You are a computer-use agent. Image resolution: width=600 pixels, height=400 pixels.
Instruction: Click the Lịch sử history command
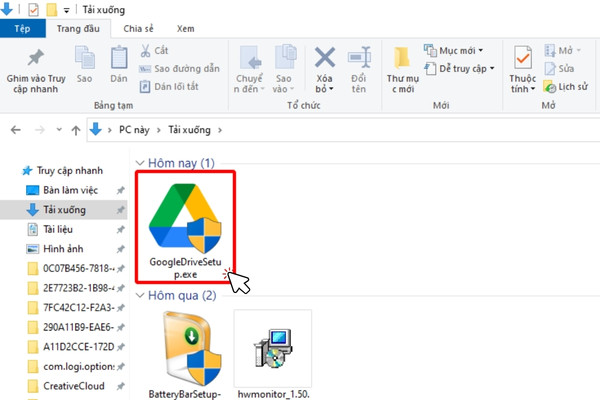(x=566, y=87)
